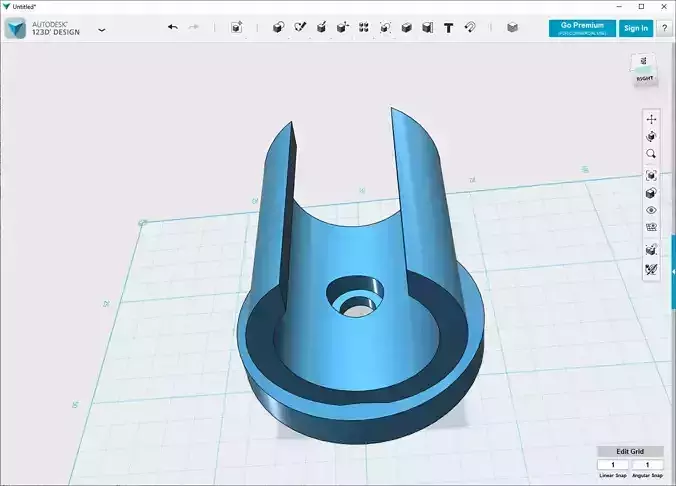
Task: Open the Modify tool menu
Action: [343, 28]
